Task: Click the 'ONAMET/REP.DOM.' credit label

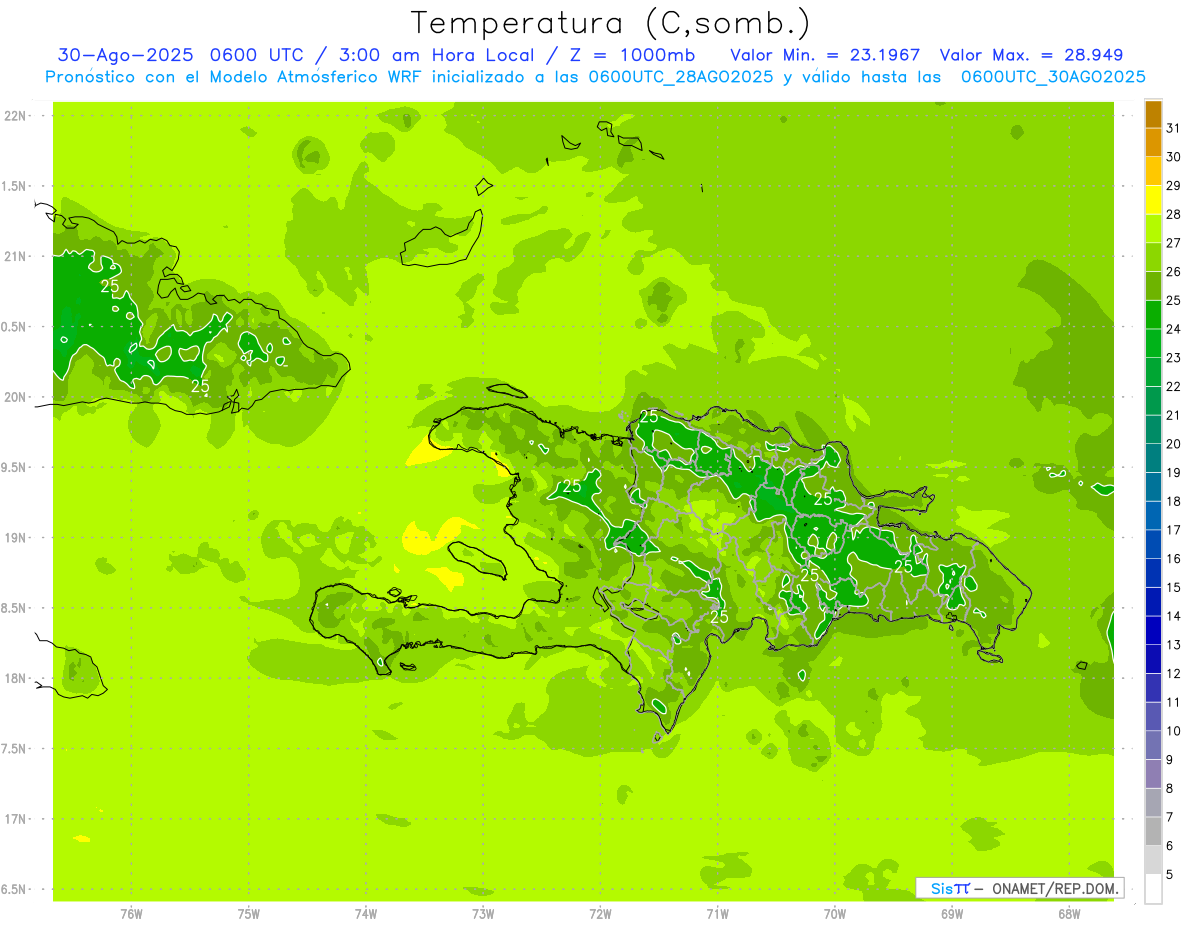Action: (1054, 888)
